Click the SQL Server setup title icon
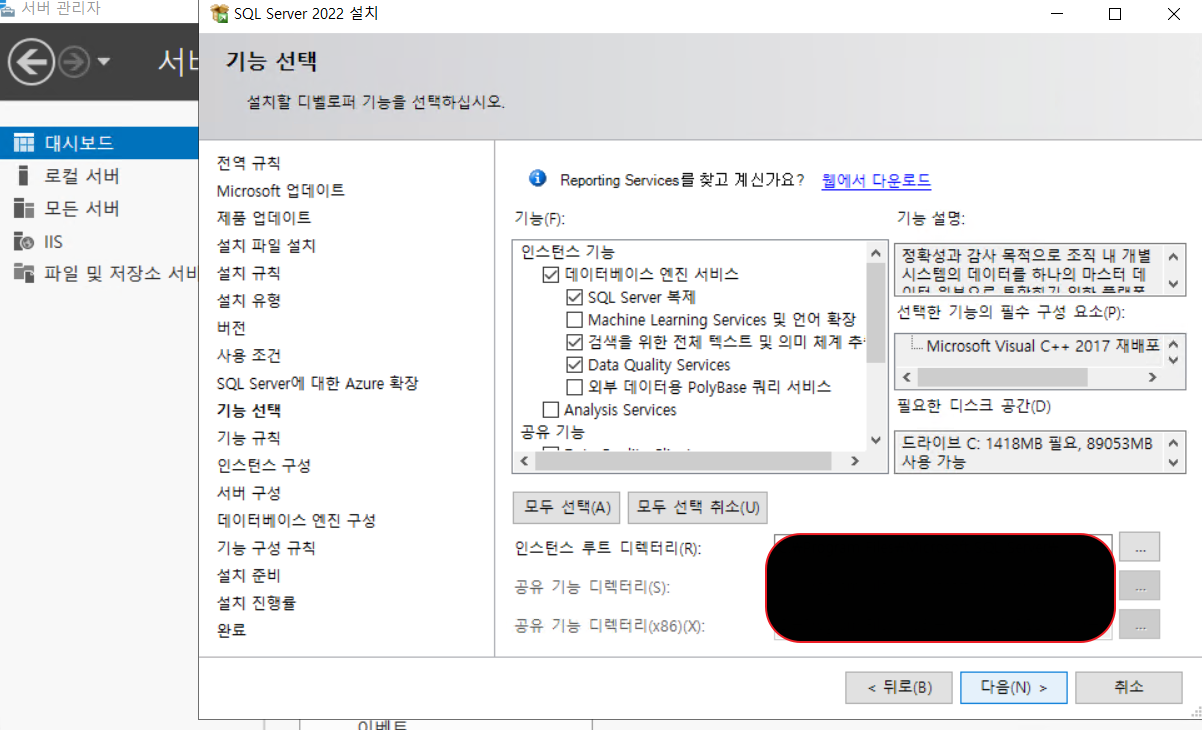1202x730 pixels. (220, 14)
